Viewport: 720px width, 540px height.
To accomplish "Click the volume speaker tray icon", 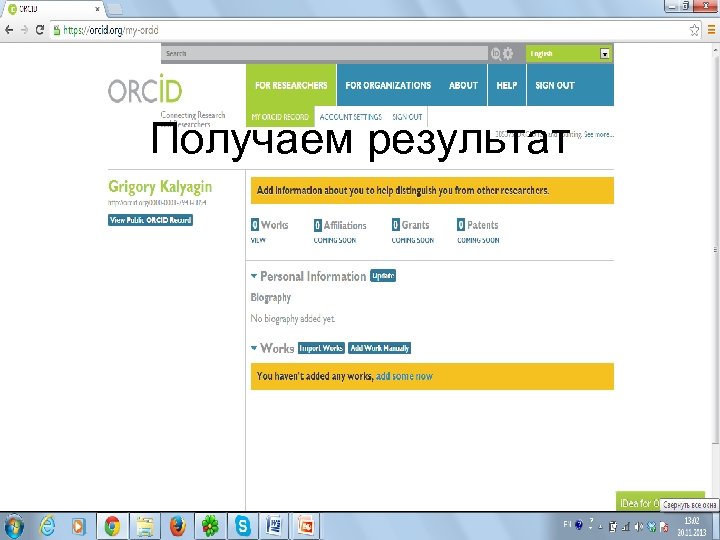I will pos(638,527).
